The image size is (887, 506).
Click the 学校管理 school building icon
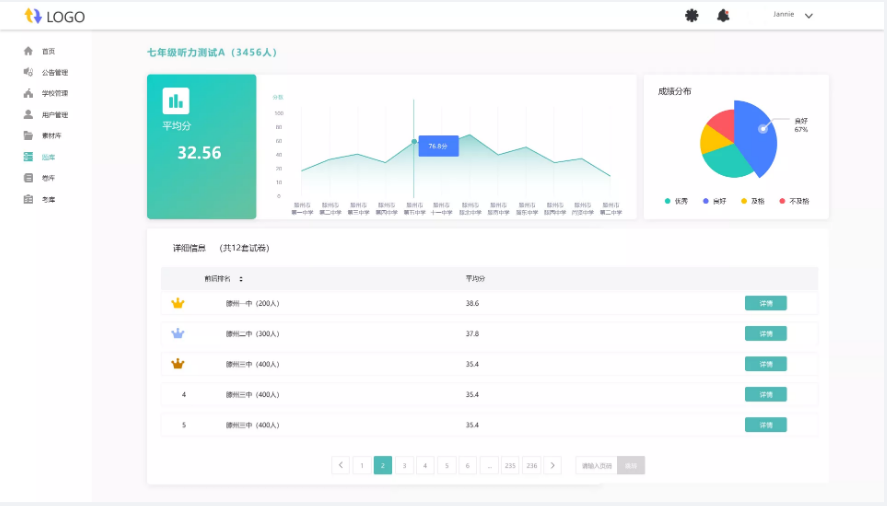[x=28, y=93]
